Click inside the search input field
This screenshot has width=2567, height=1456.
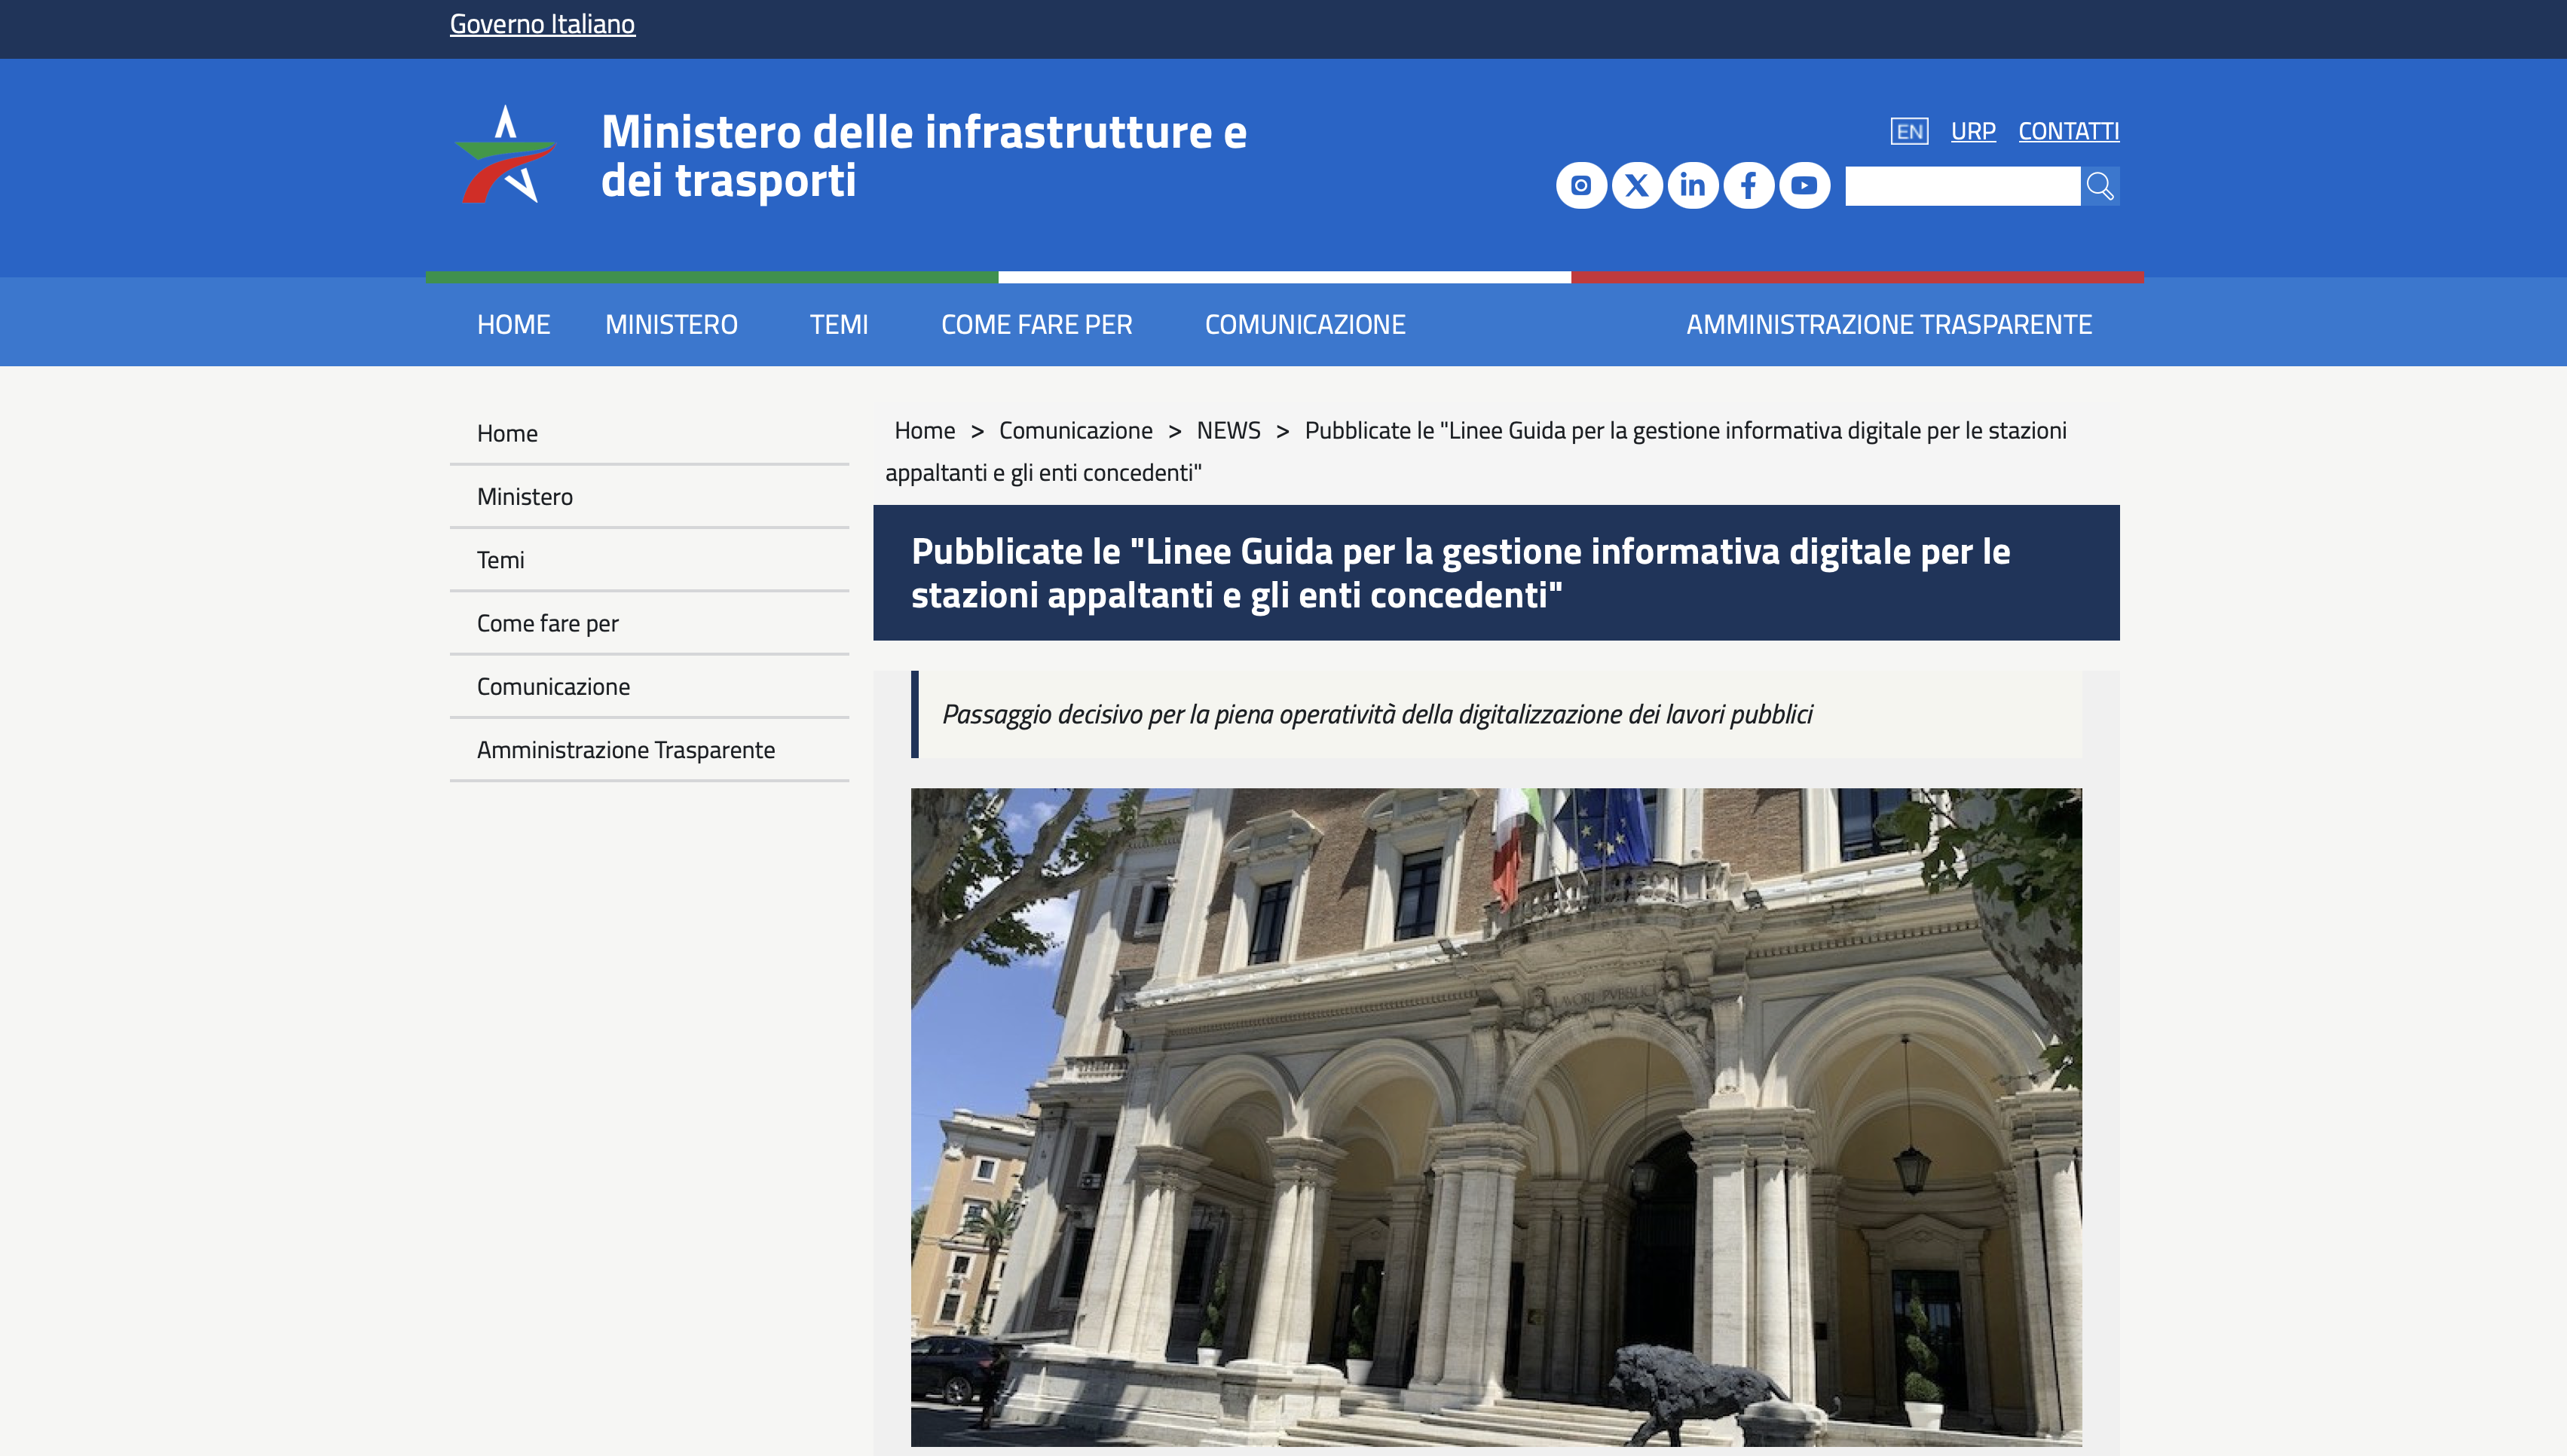1960,186
